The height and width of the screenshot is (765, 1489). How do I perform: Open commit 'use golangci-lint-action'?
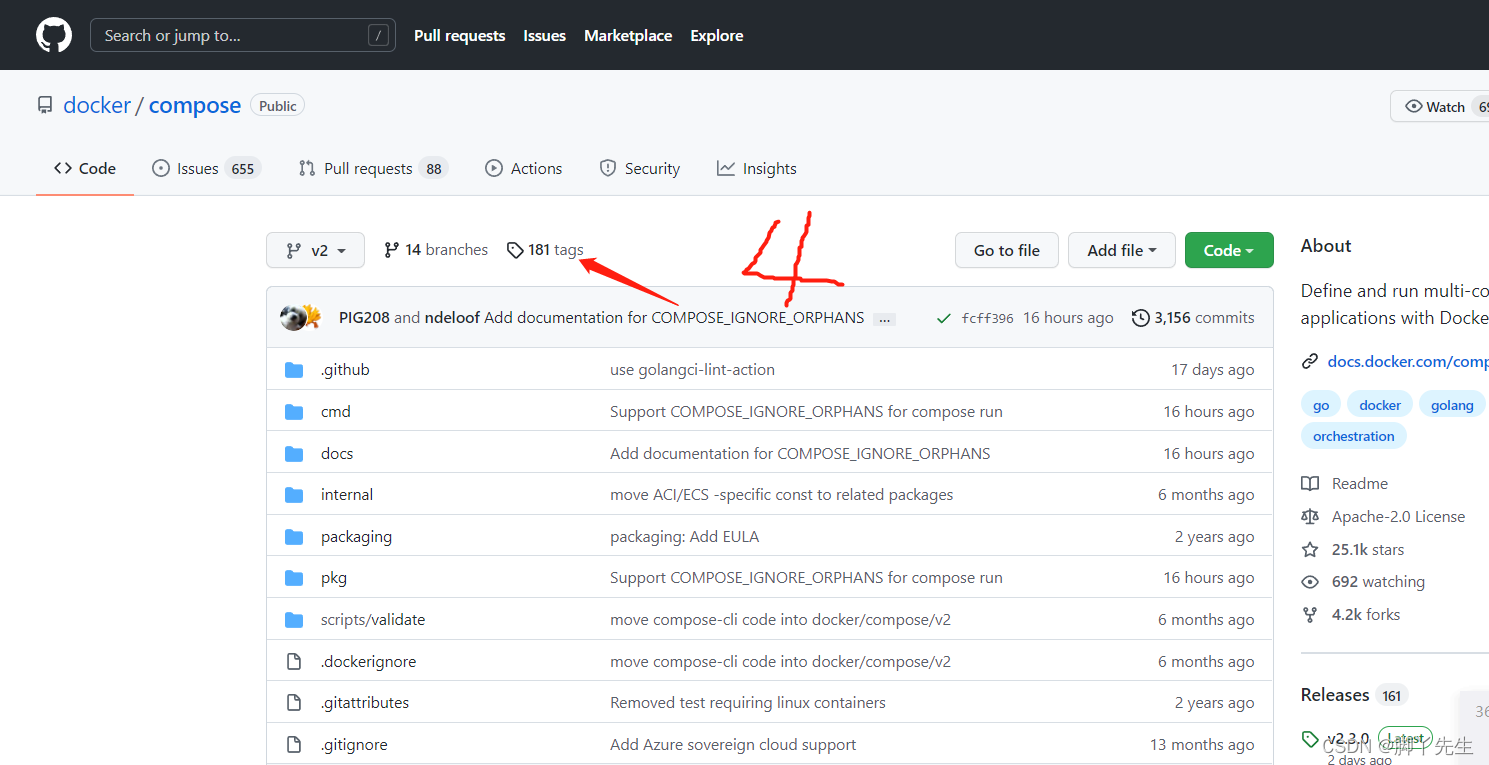tap(692, 370)
